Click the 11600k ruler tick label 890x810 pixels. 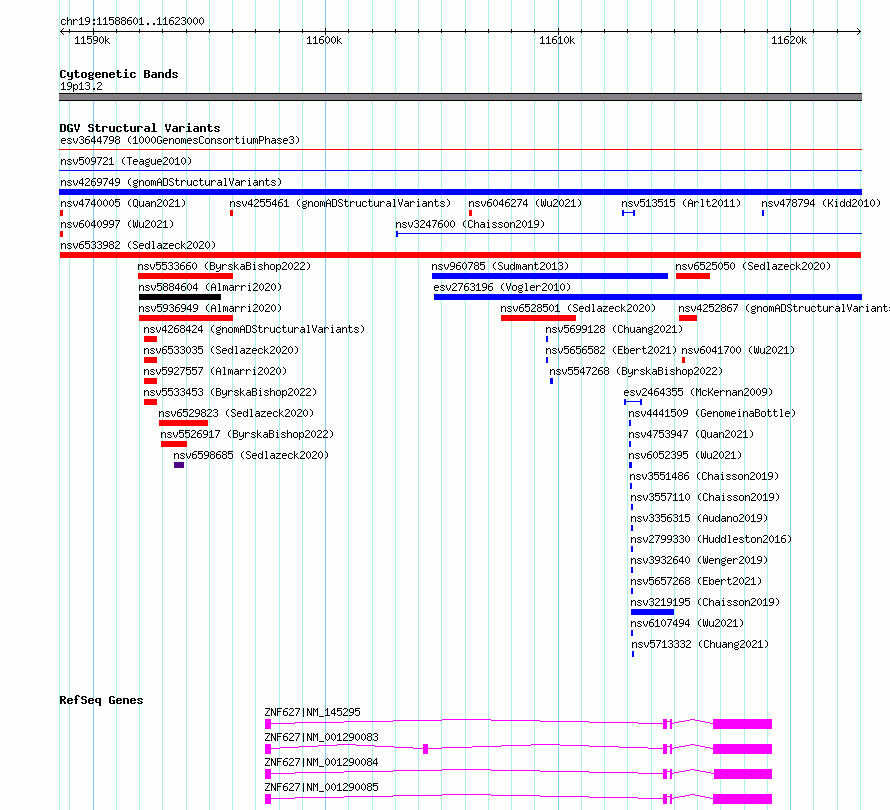pyautogui.click(x=324, y=40)
